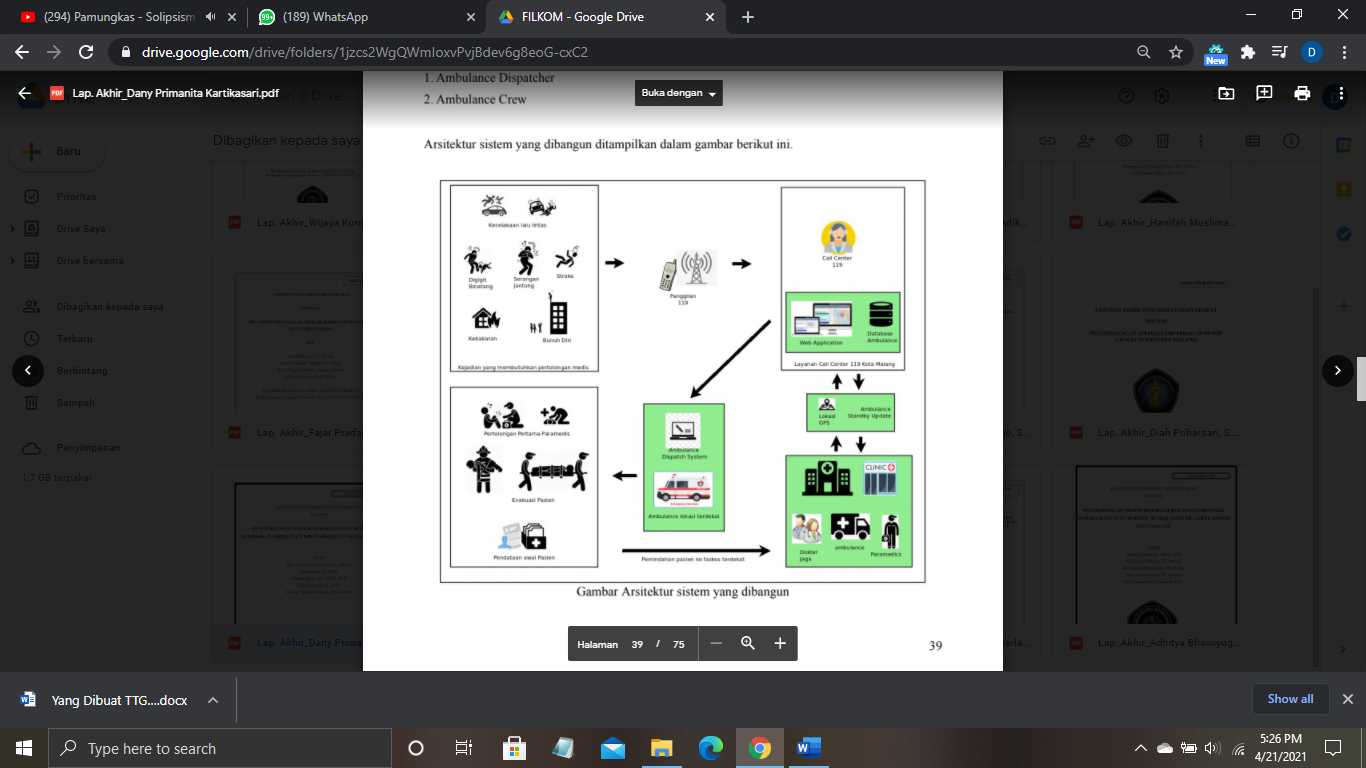Open Terbaru in sidebar
Screen dimensions: 1366x768
point(75,339)
